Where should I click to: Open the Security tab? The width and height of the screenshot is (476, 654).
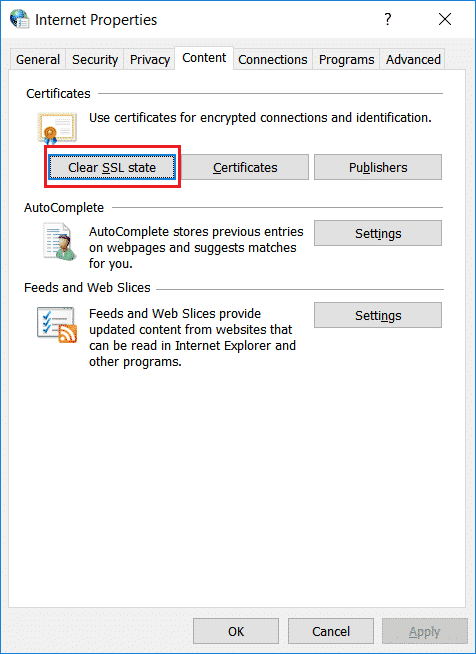point(95,60)
